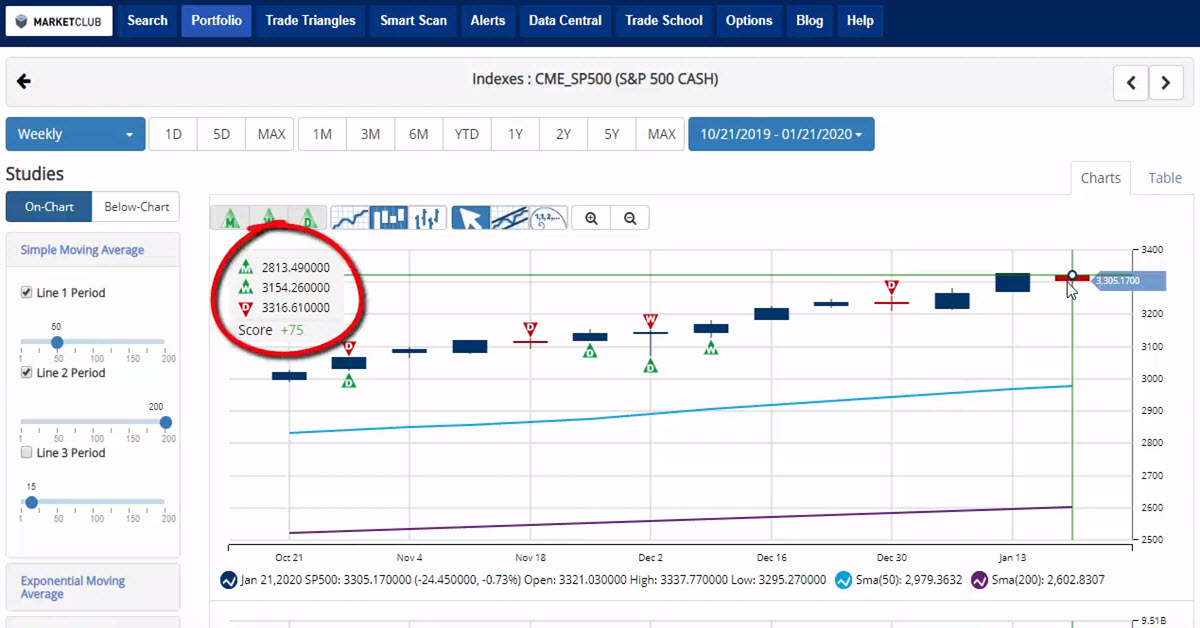Viewport: 1200px width, 628px height.
Task: Select the trend channel drawing tool
Action: click(509, 218)
